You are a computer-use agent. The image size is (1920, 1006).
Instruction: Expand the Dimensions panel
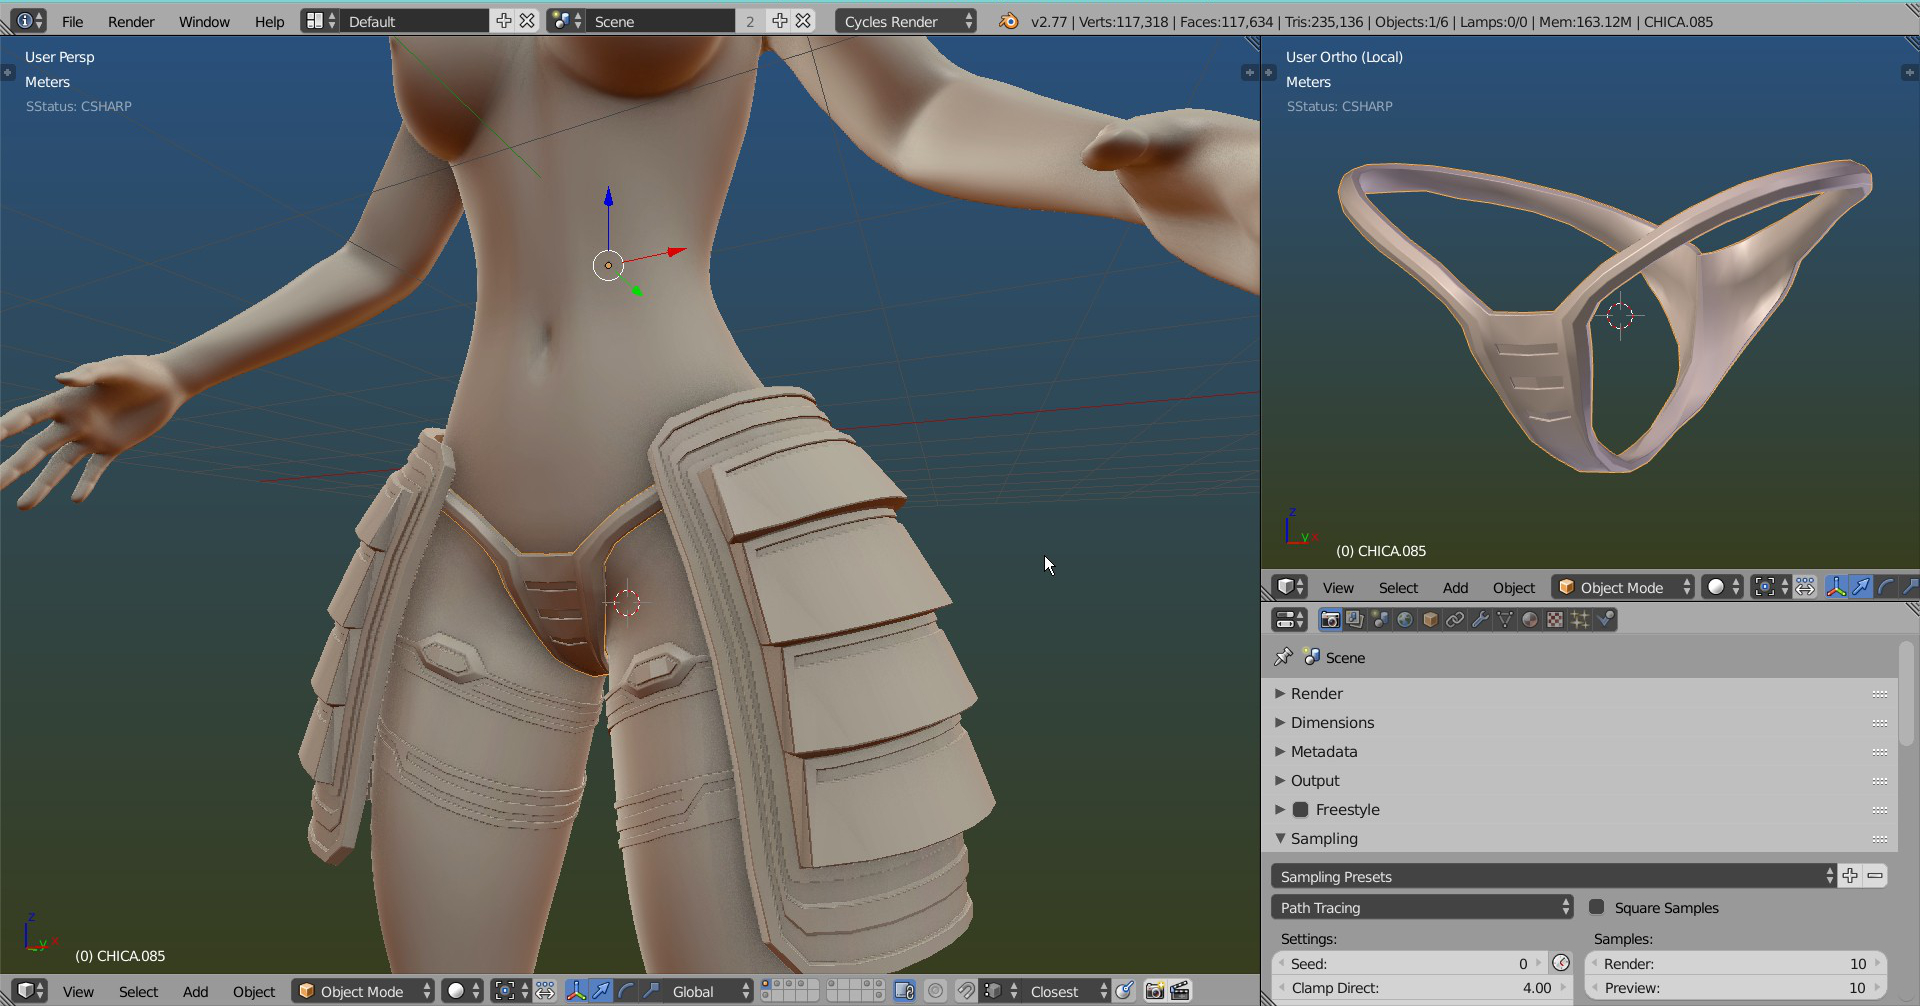1332,723
